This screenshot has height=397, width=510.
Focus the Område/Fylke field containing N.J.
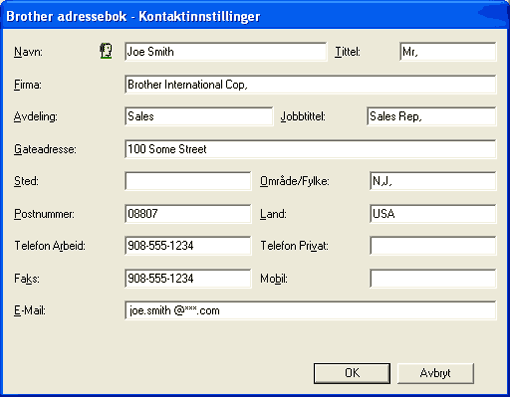click(433, 181)
